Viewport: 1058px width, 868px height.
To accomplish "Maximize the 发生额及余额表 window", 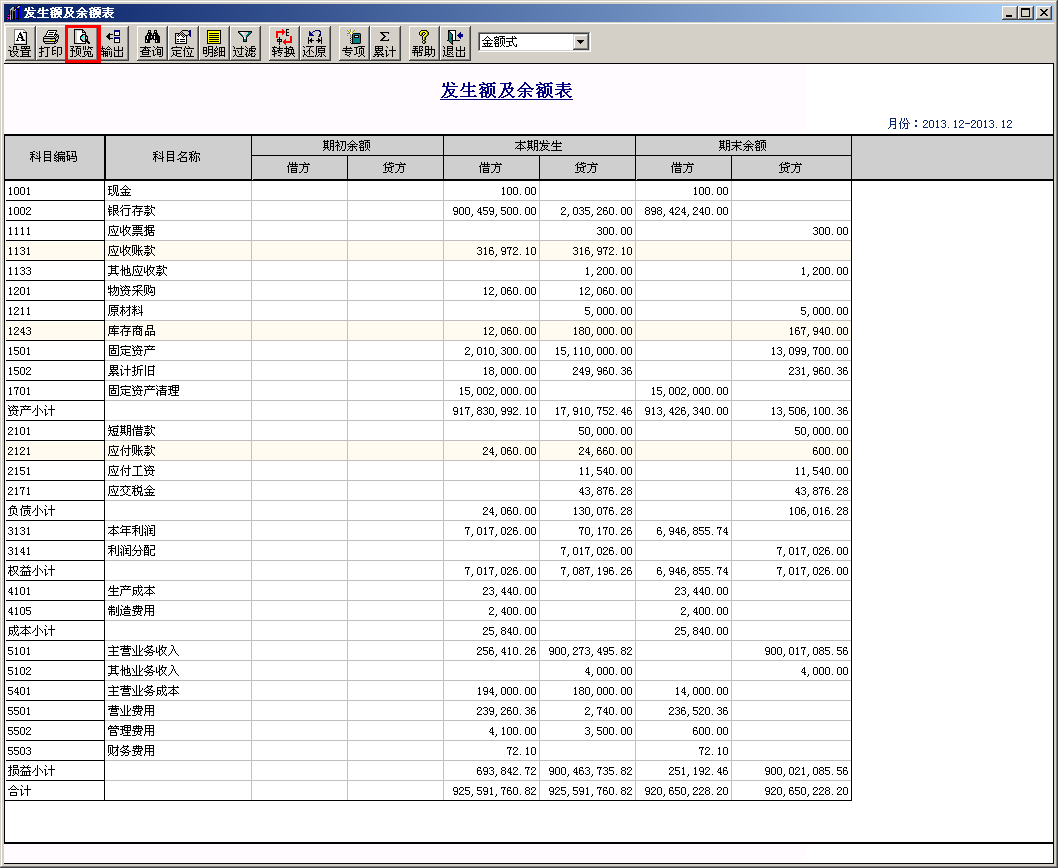I will click(1026, 12).
